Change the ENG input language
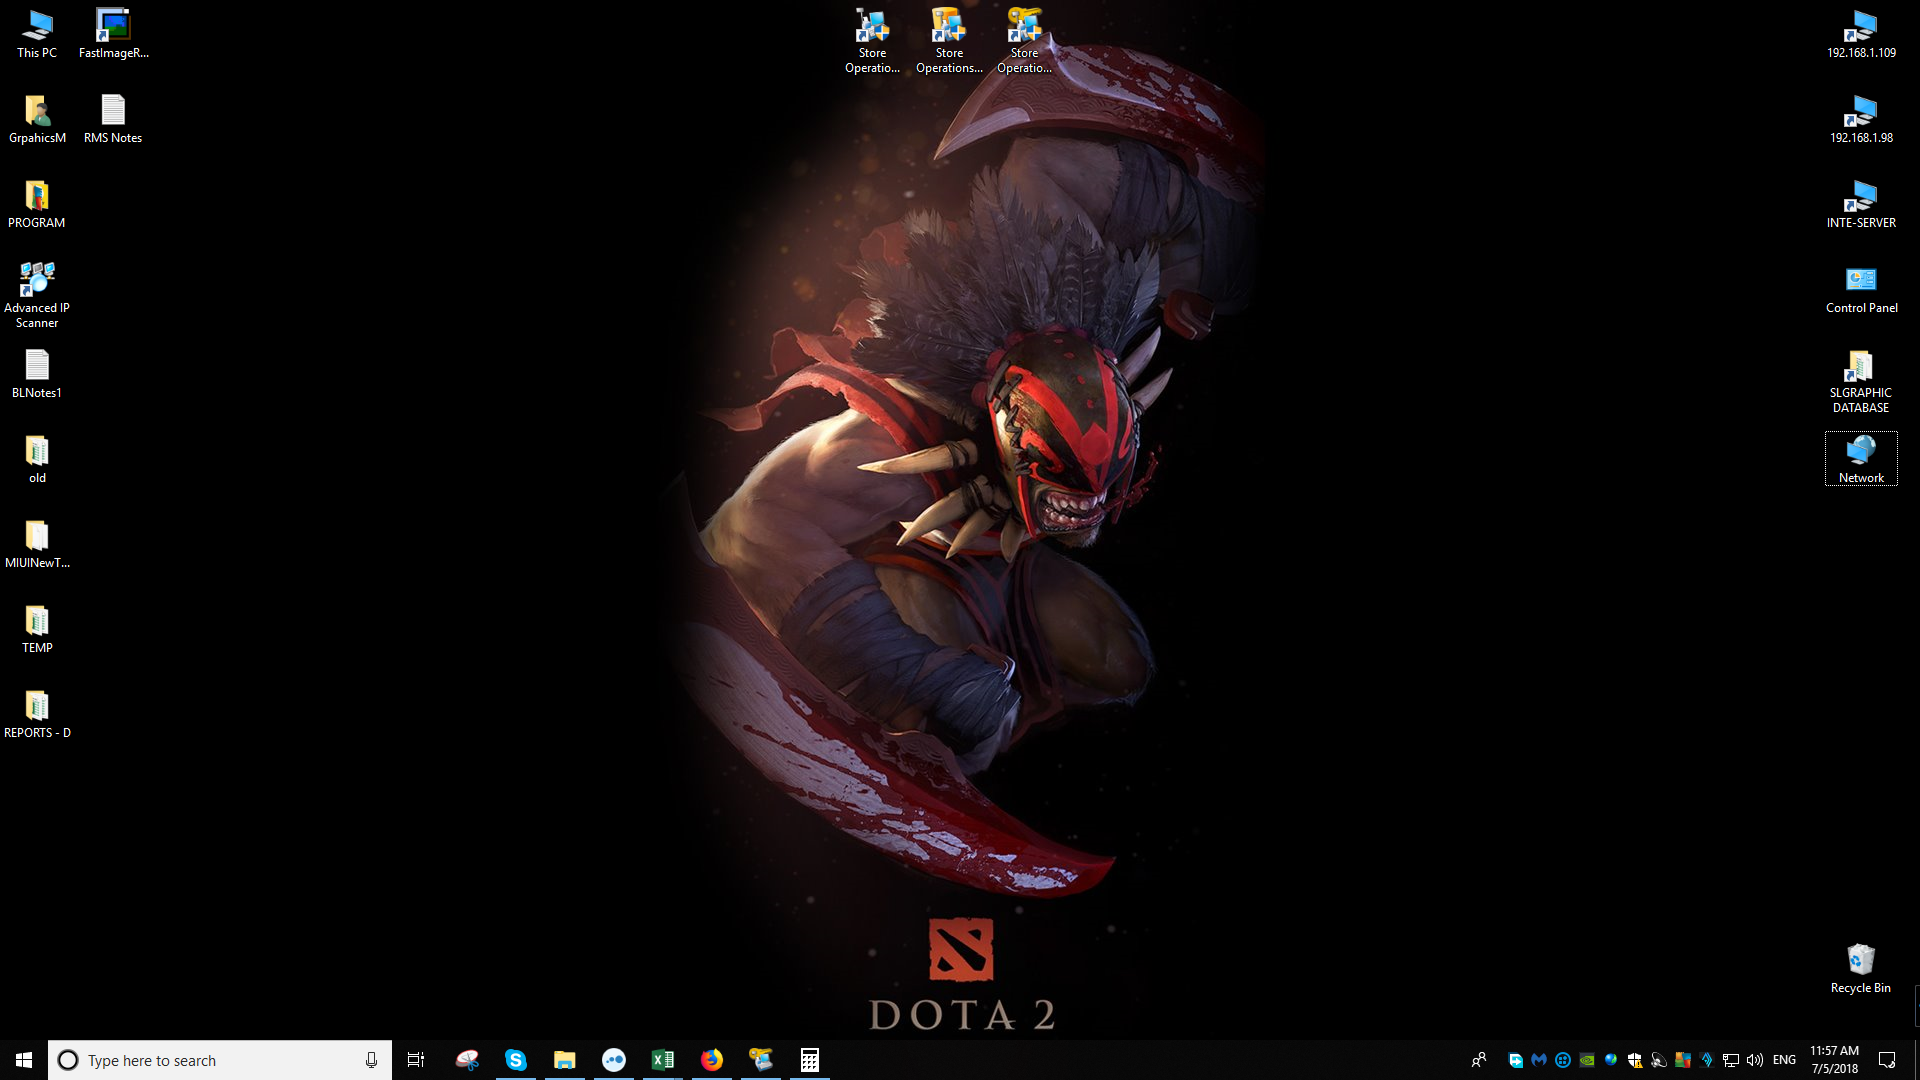 (x=1784, y=1060)
